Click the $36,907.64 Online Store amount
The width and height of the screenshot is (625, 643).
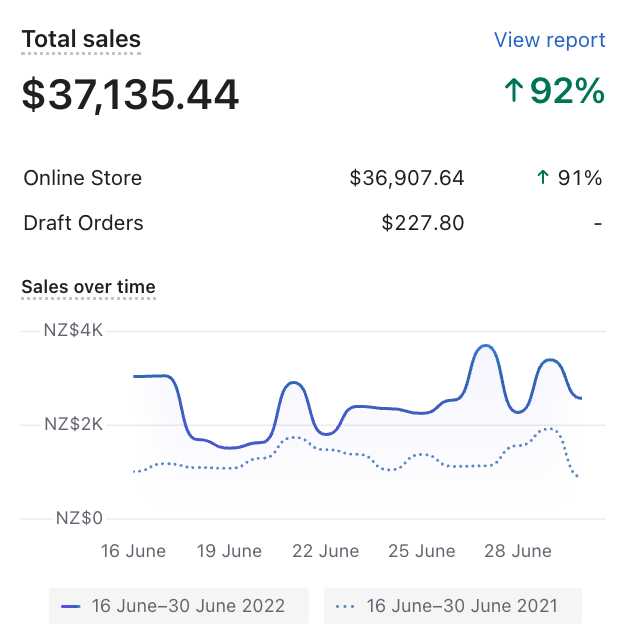click(x=407, y=178)
